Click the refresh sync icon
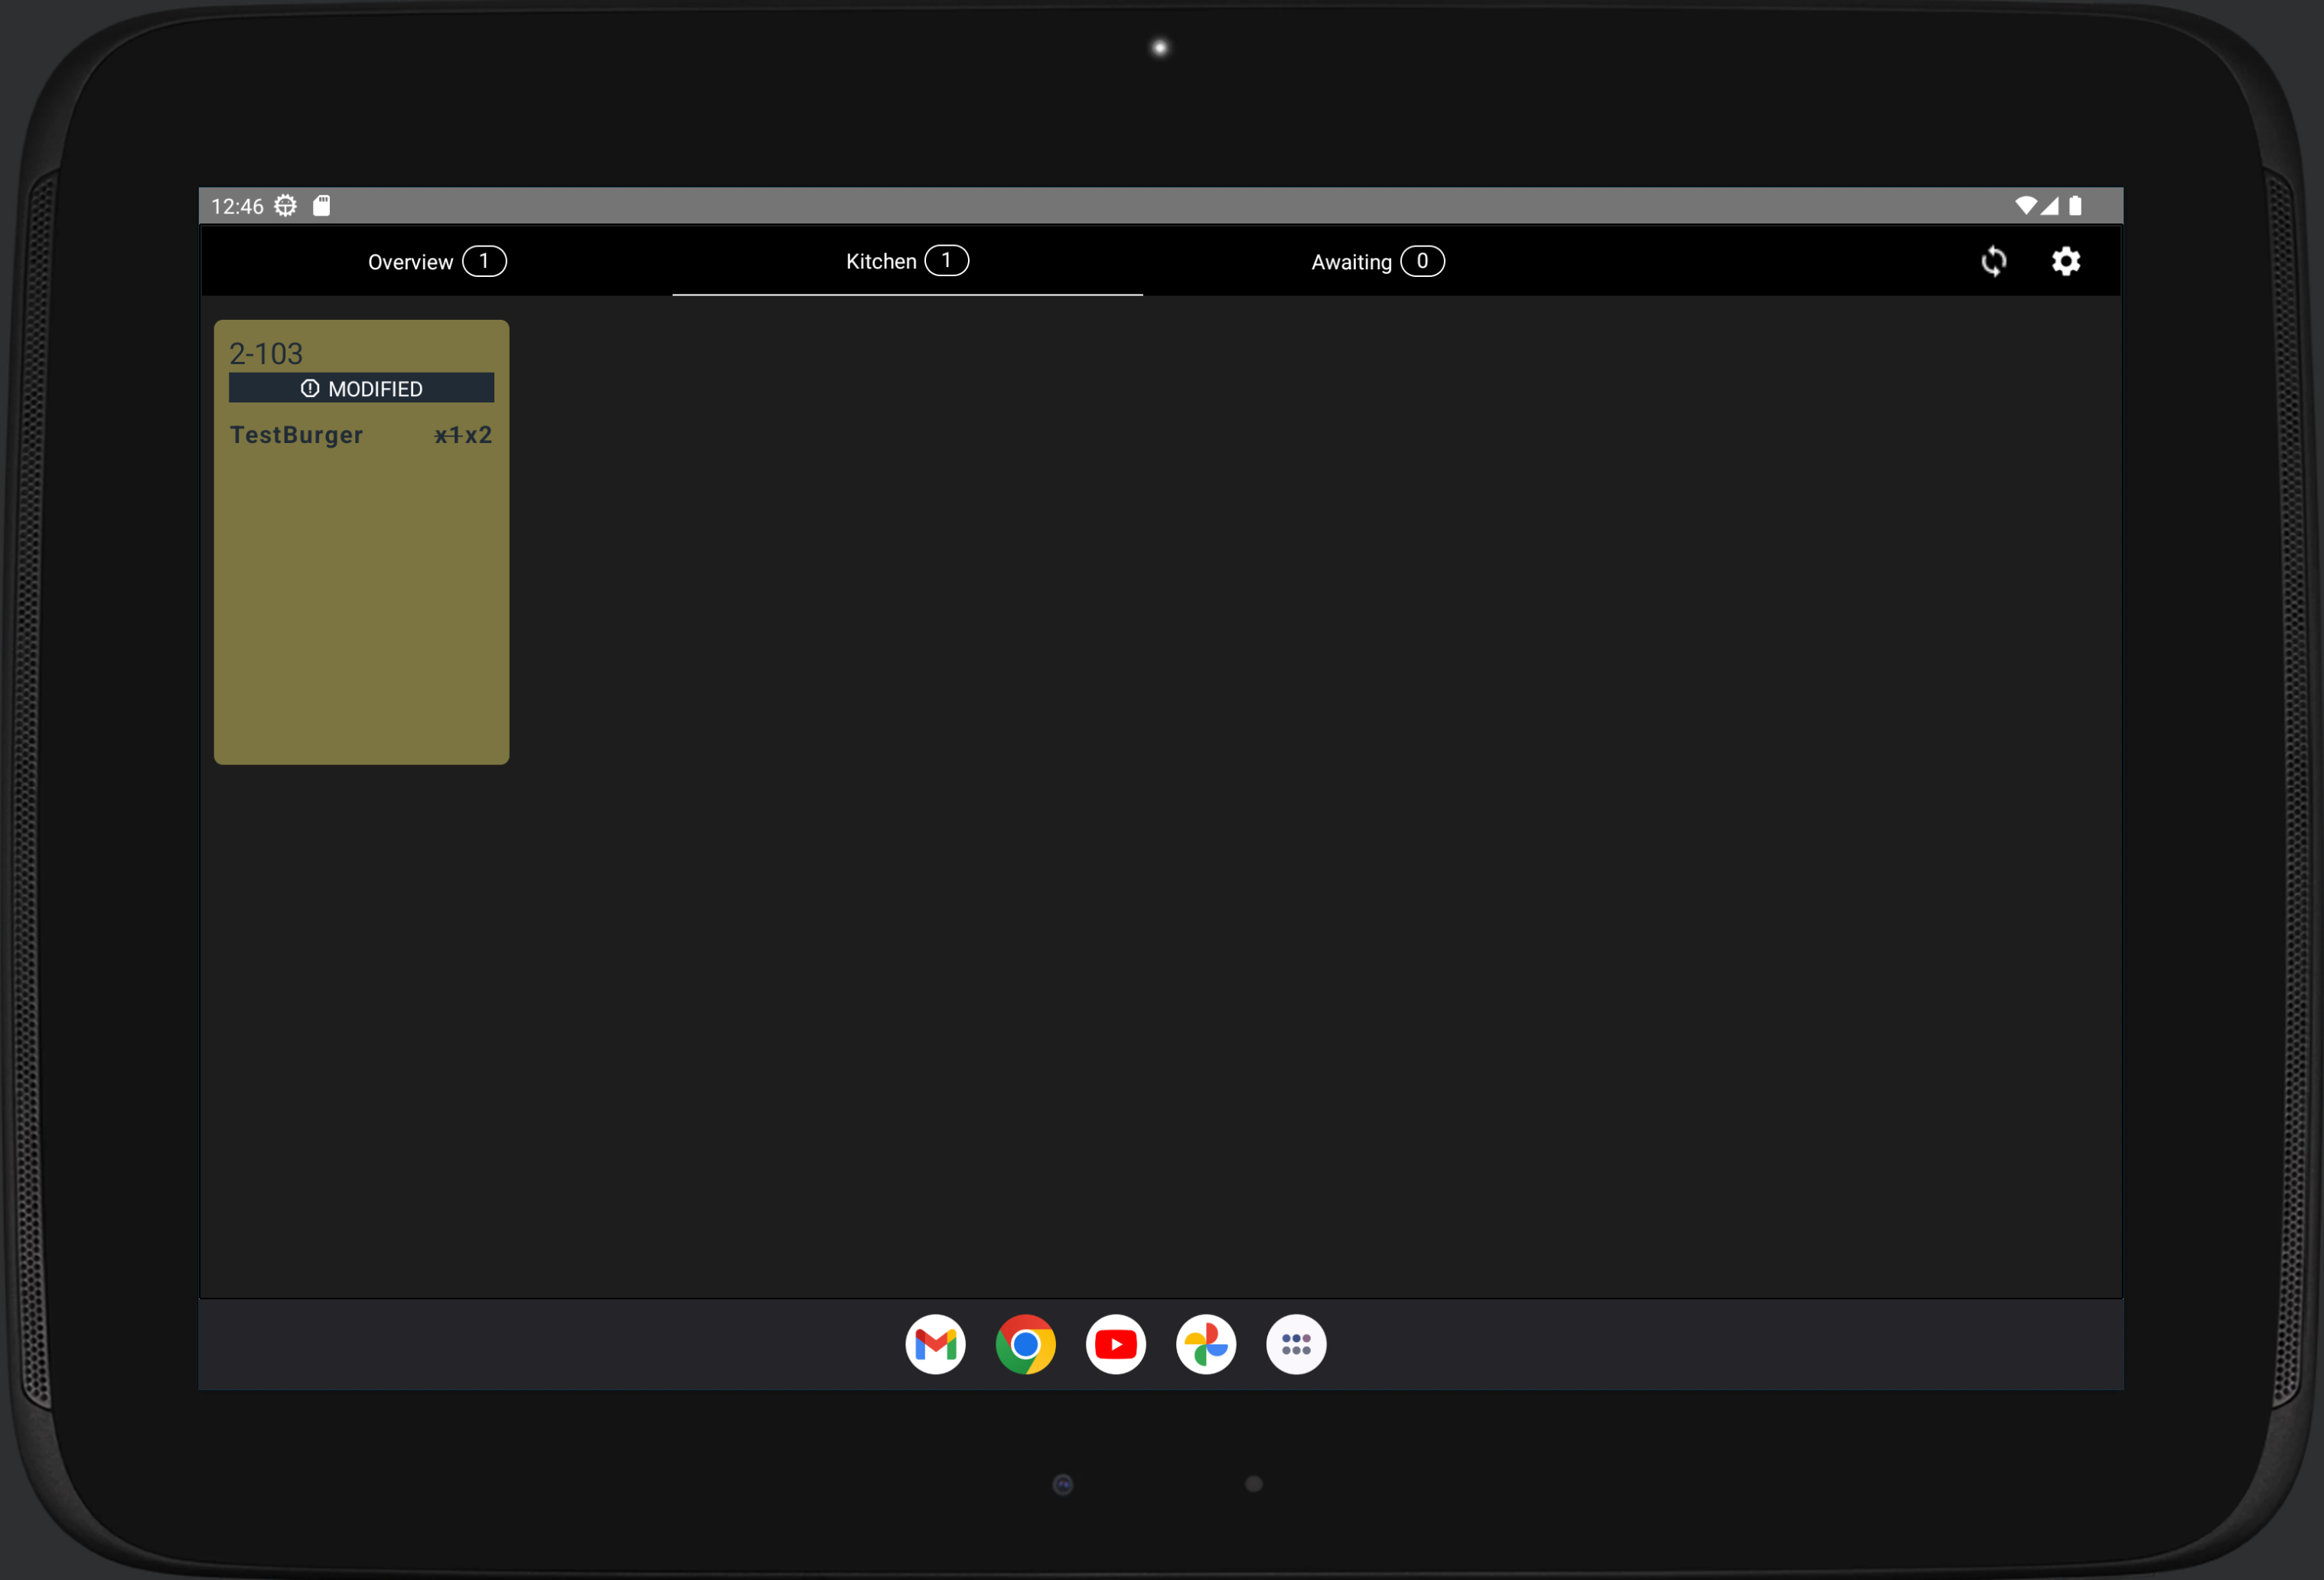 pos(1993,262)
